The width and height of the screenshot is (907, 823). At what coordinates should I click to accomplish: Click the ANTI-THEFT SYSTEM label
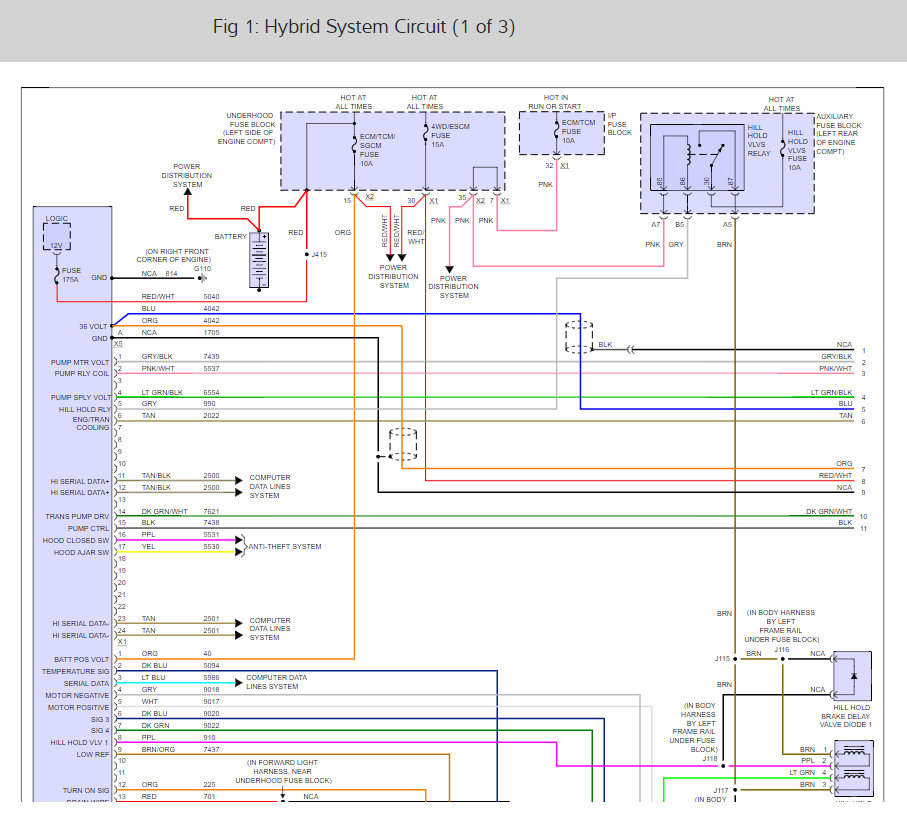[x=285, y=547]
